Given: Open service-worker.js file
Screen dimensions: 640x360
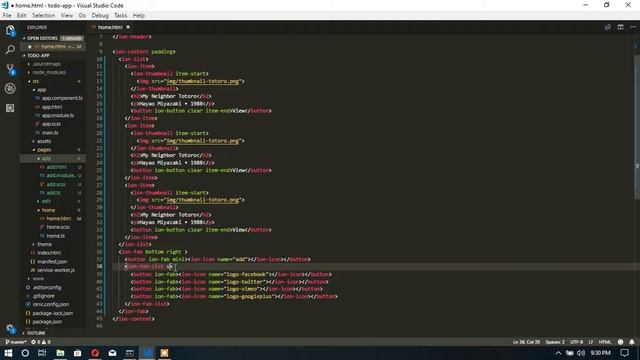Looking at the screenshot, I should pos(56,270).
